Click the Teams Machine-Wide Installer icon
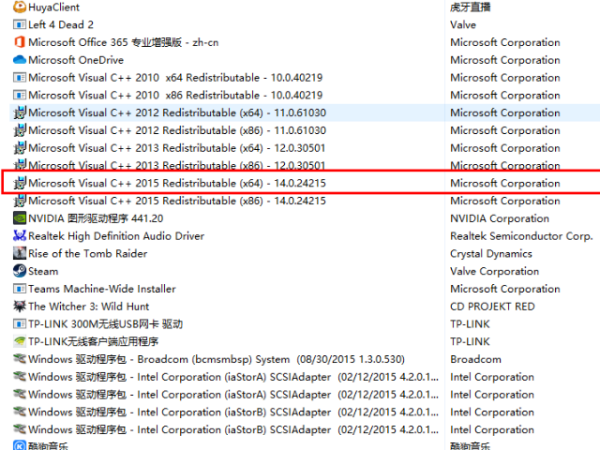Screen dimensions: 600x450 coord(20,289)
